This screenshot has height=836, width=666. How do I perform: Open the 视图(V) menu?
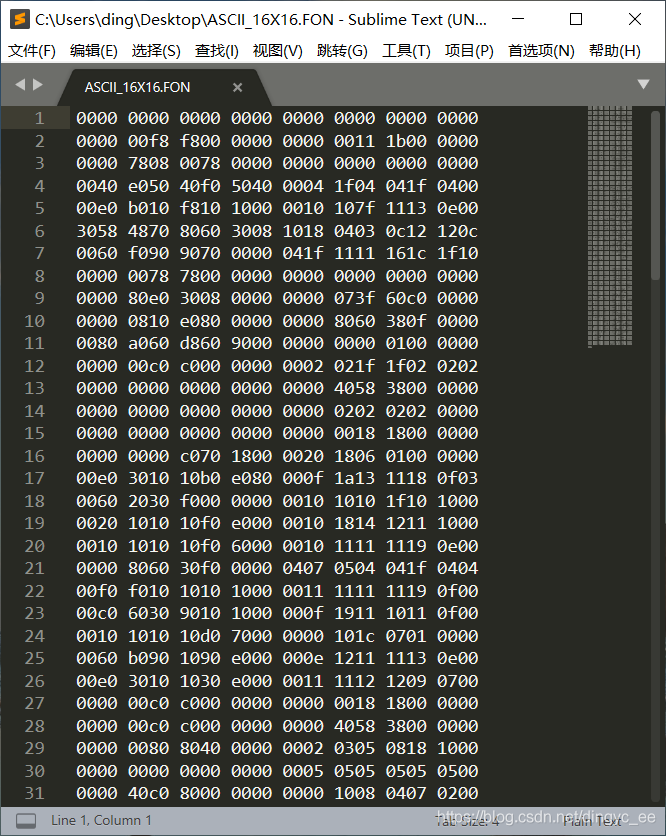[x=277, y=51]
